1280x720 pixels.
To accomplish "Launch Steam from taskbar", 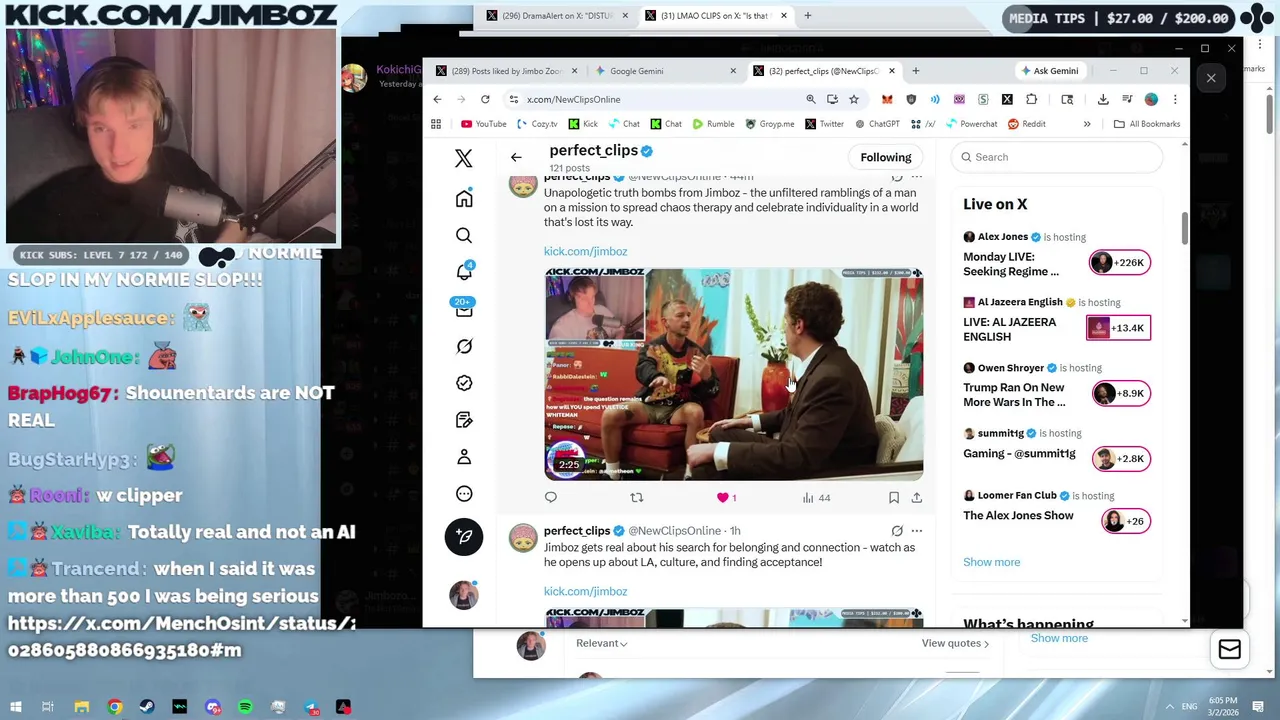I will (x=147, y=707).
